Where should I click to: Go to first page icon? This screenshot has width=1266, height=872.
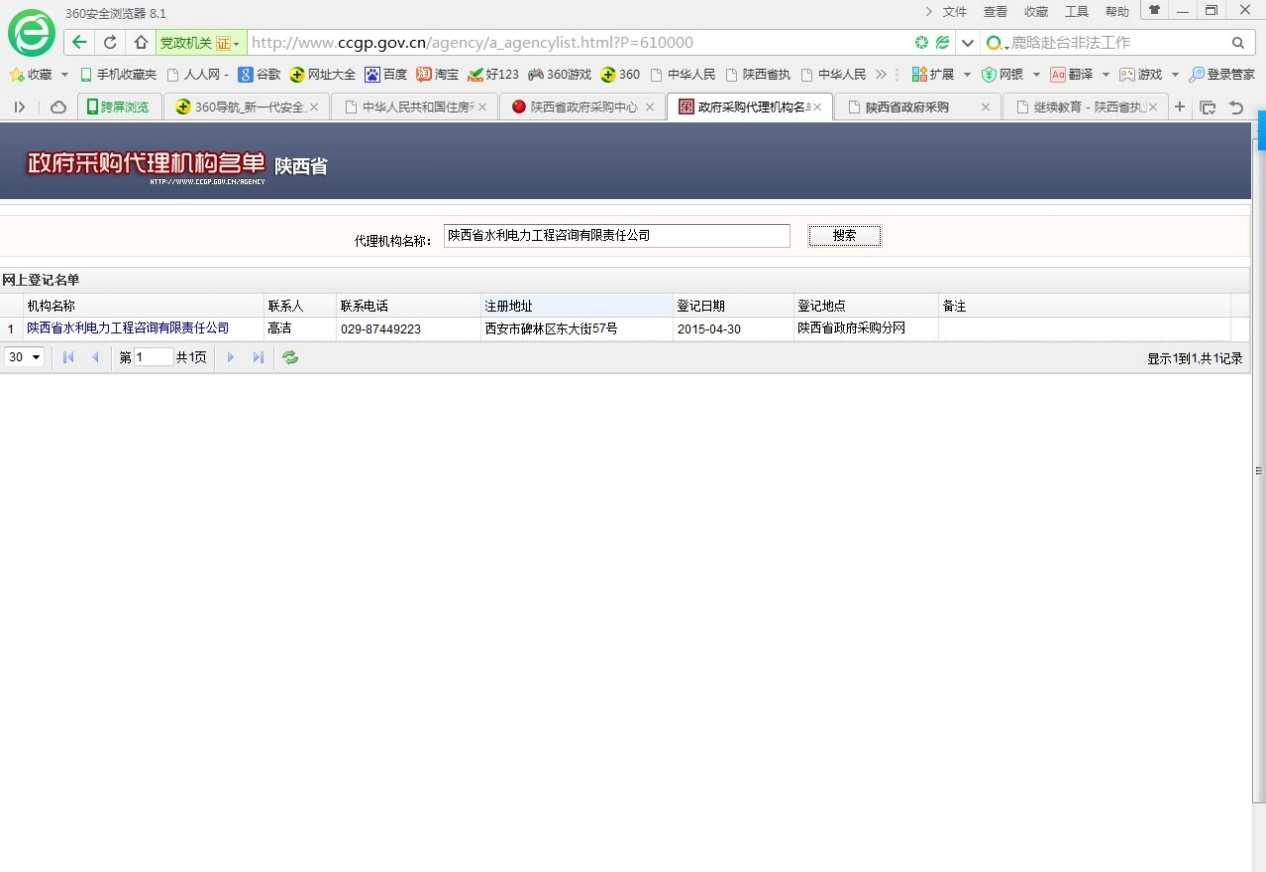68,357
